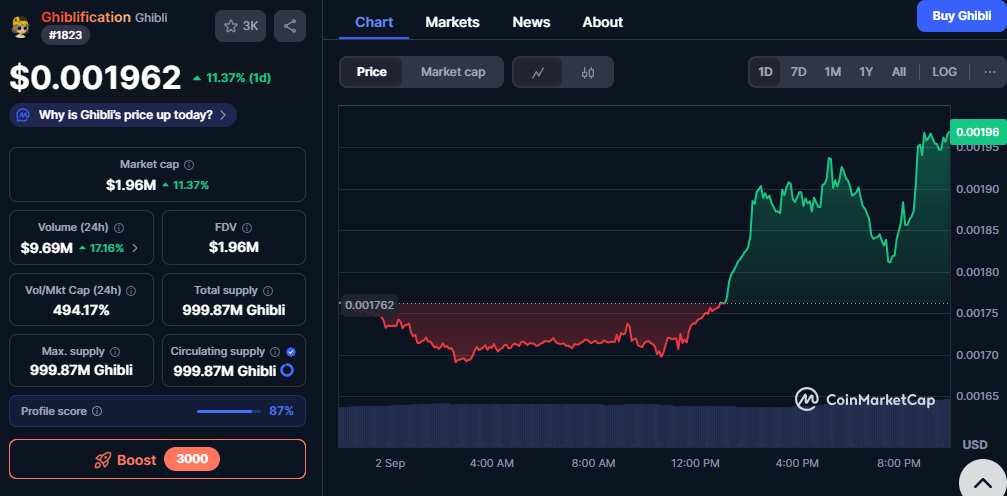
Task: Click the 2 Sep date axis label
Action: point(390,463)
